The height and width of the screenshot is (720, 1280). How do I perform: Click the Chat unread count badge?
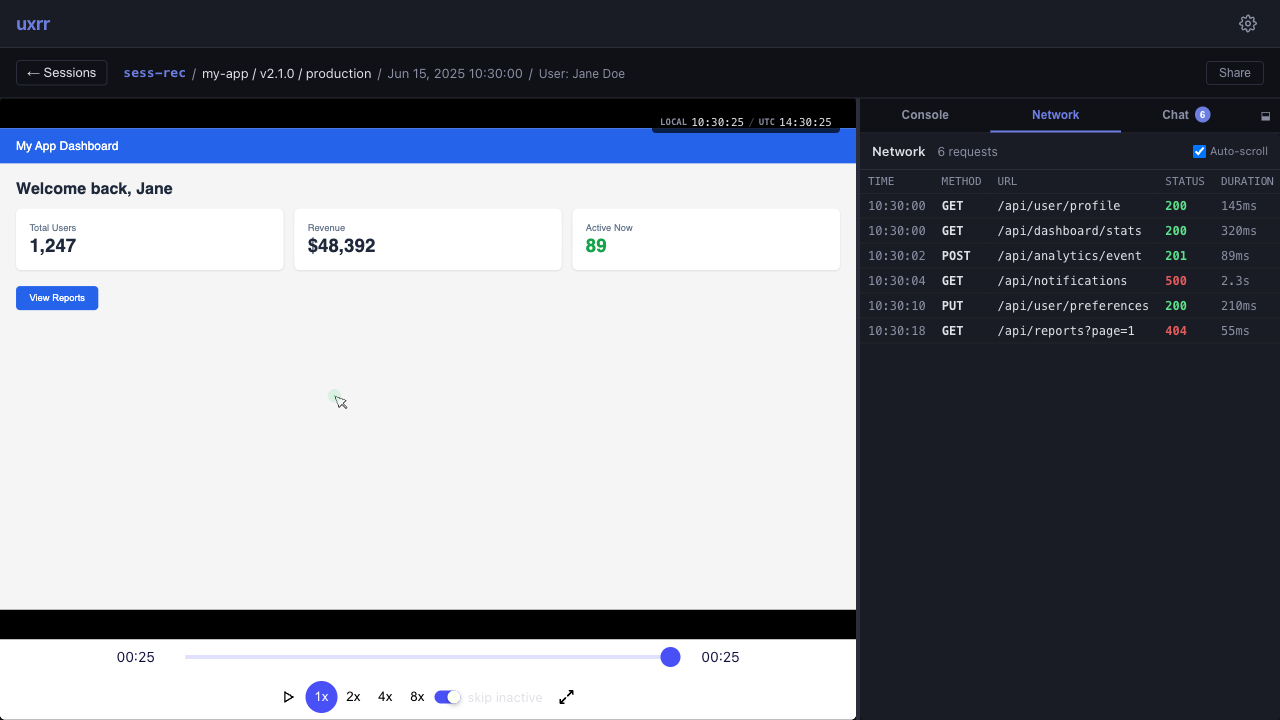[x=1203, y=115]
